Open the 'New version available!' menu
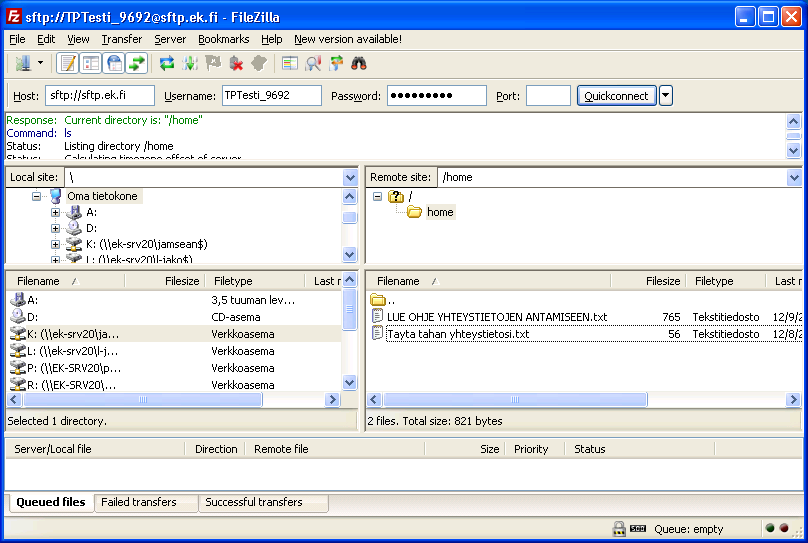 (x=348, y=39)
